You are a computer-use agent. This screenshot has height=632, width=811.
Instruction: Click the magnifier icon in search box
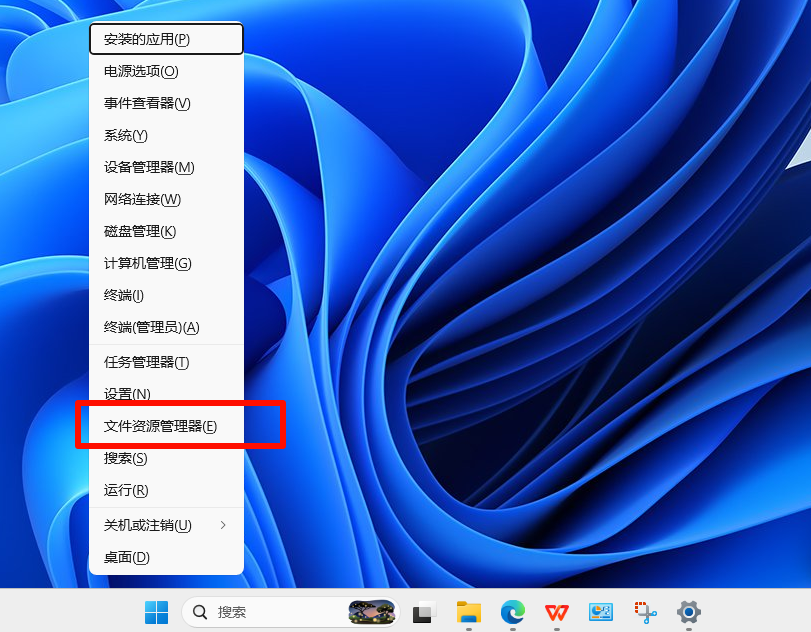(200, 612)
